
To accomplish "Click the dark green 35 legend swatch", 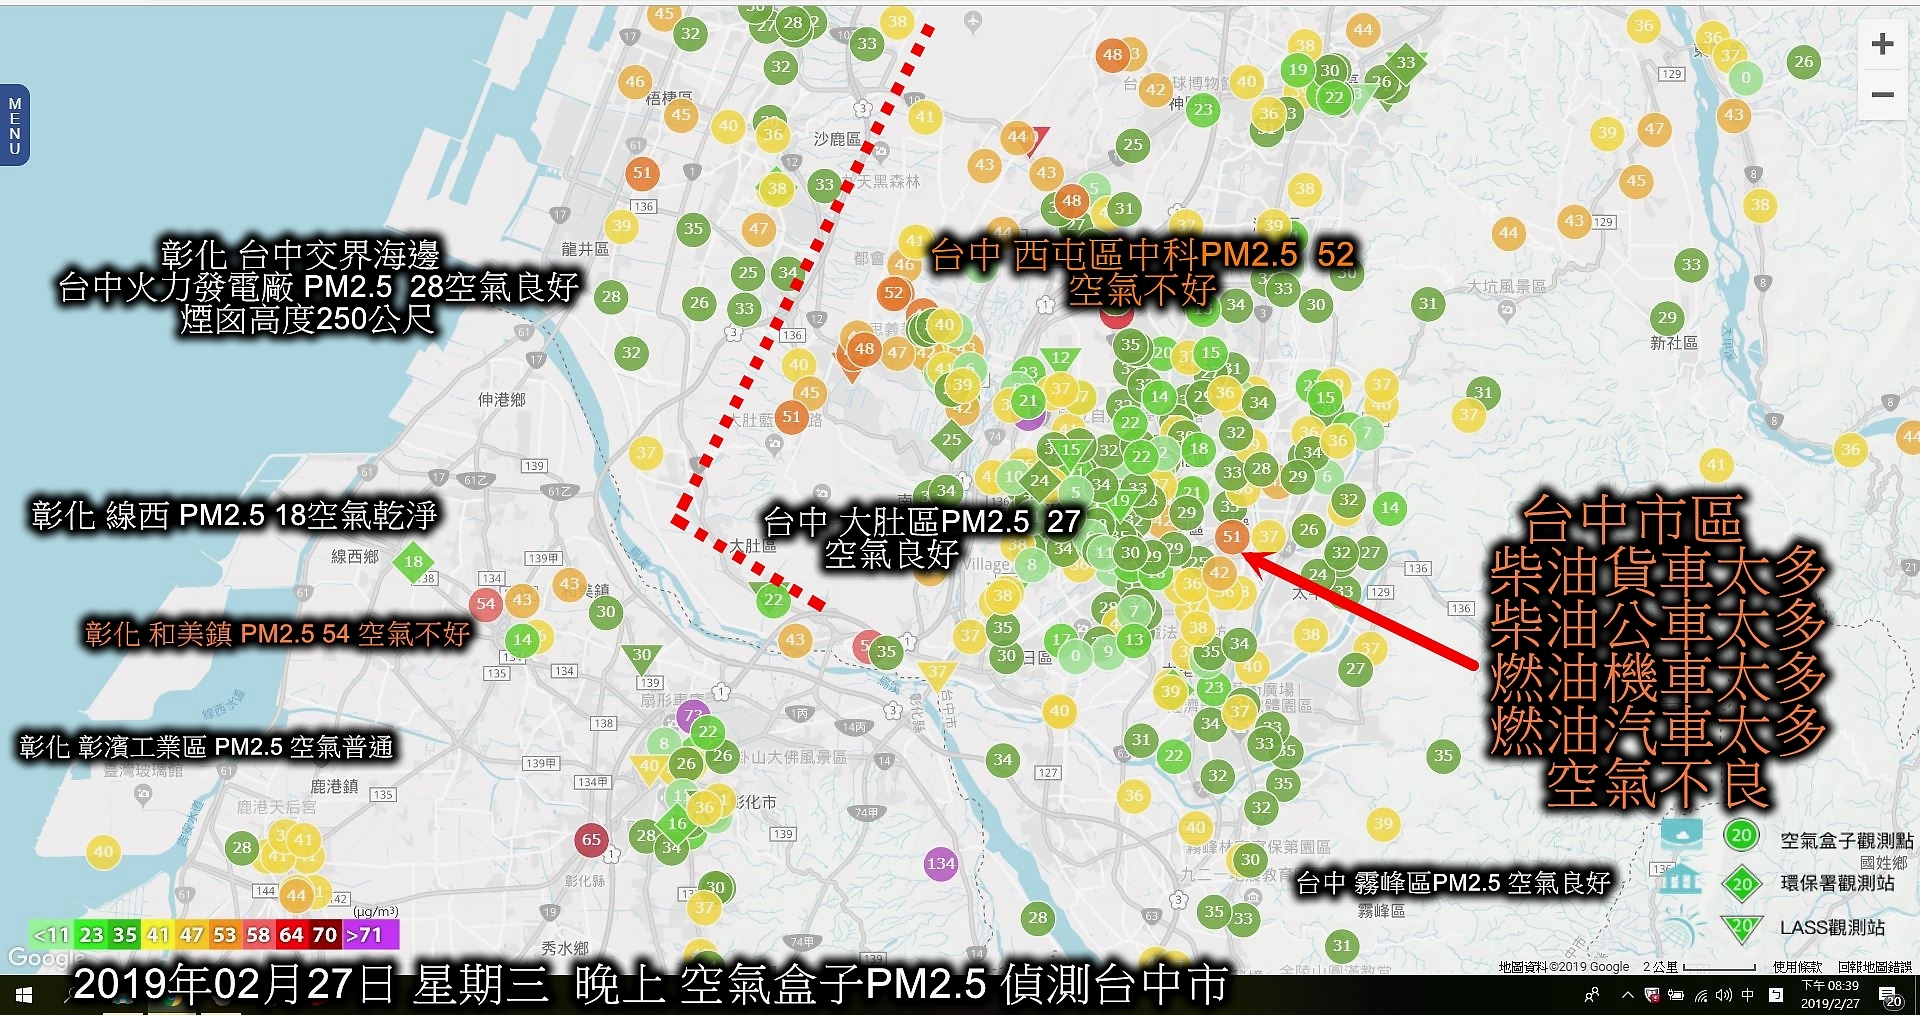I will (125, 935).
